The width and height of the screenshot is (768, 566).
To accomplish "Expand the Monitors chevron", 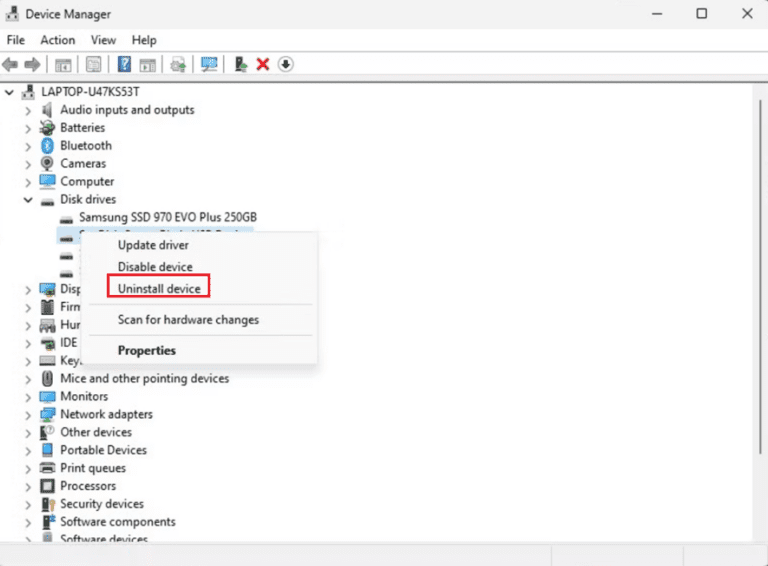I will coord(28,398).
